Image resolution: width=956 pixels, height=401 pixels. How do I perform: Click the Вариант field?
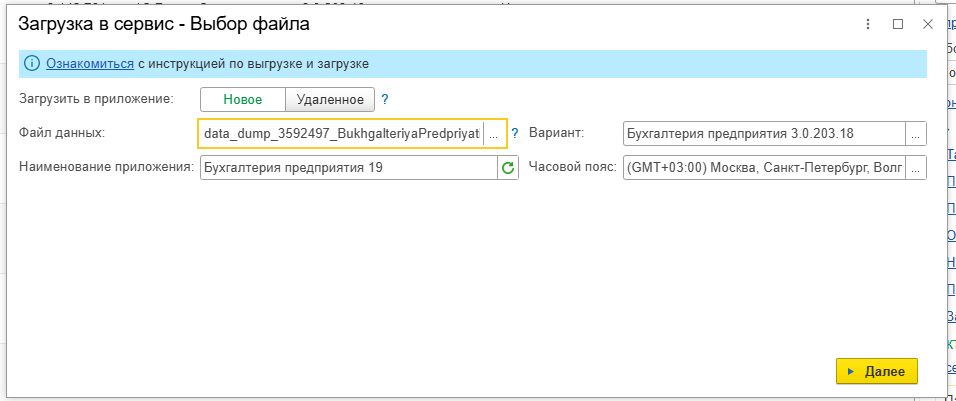[x=765, y=133]
